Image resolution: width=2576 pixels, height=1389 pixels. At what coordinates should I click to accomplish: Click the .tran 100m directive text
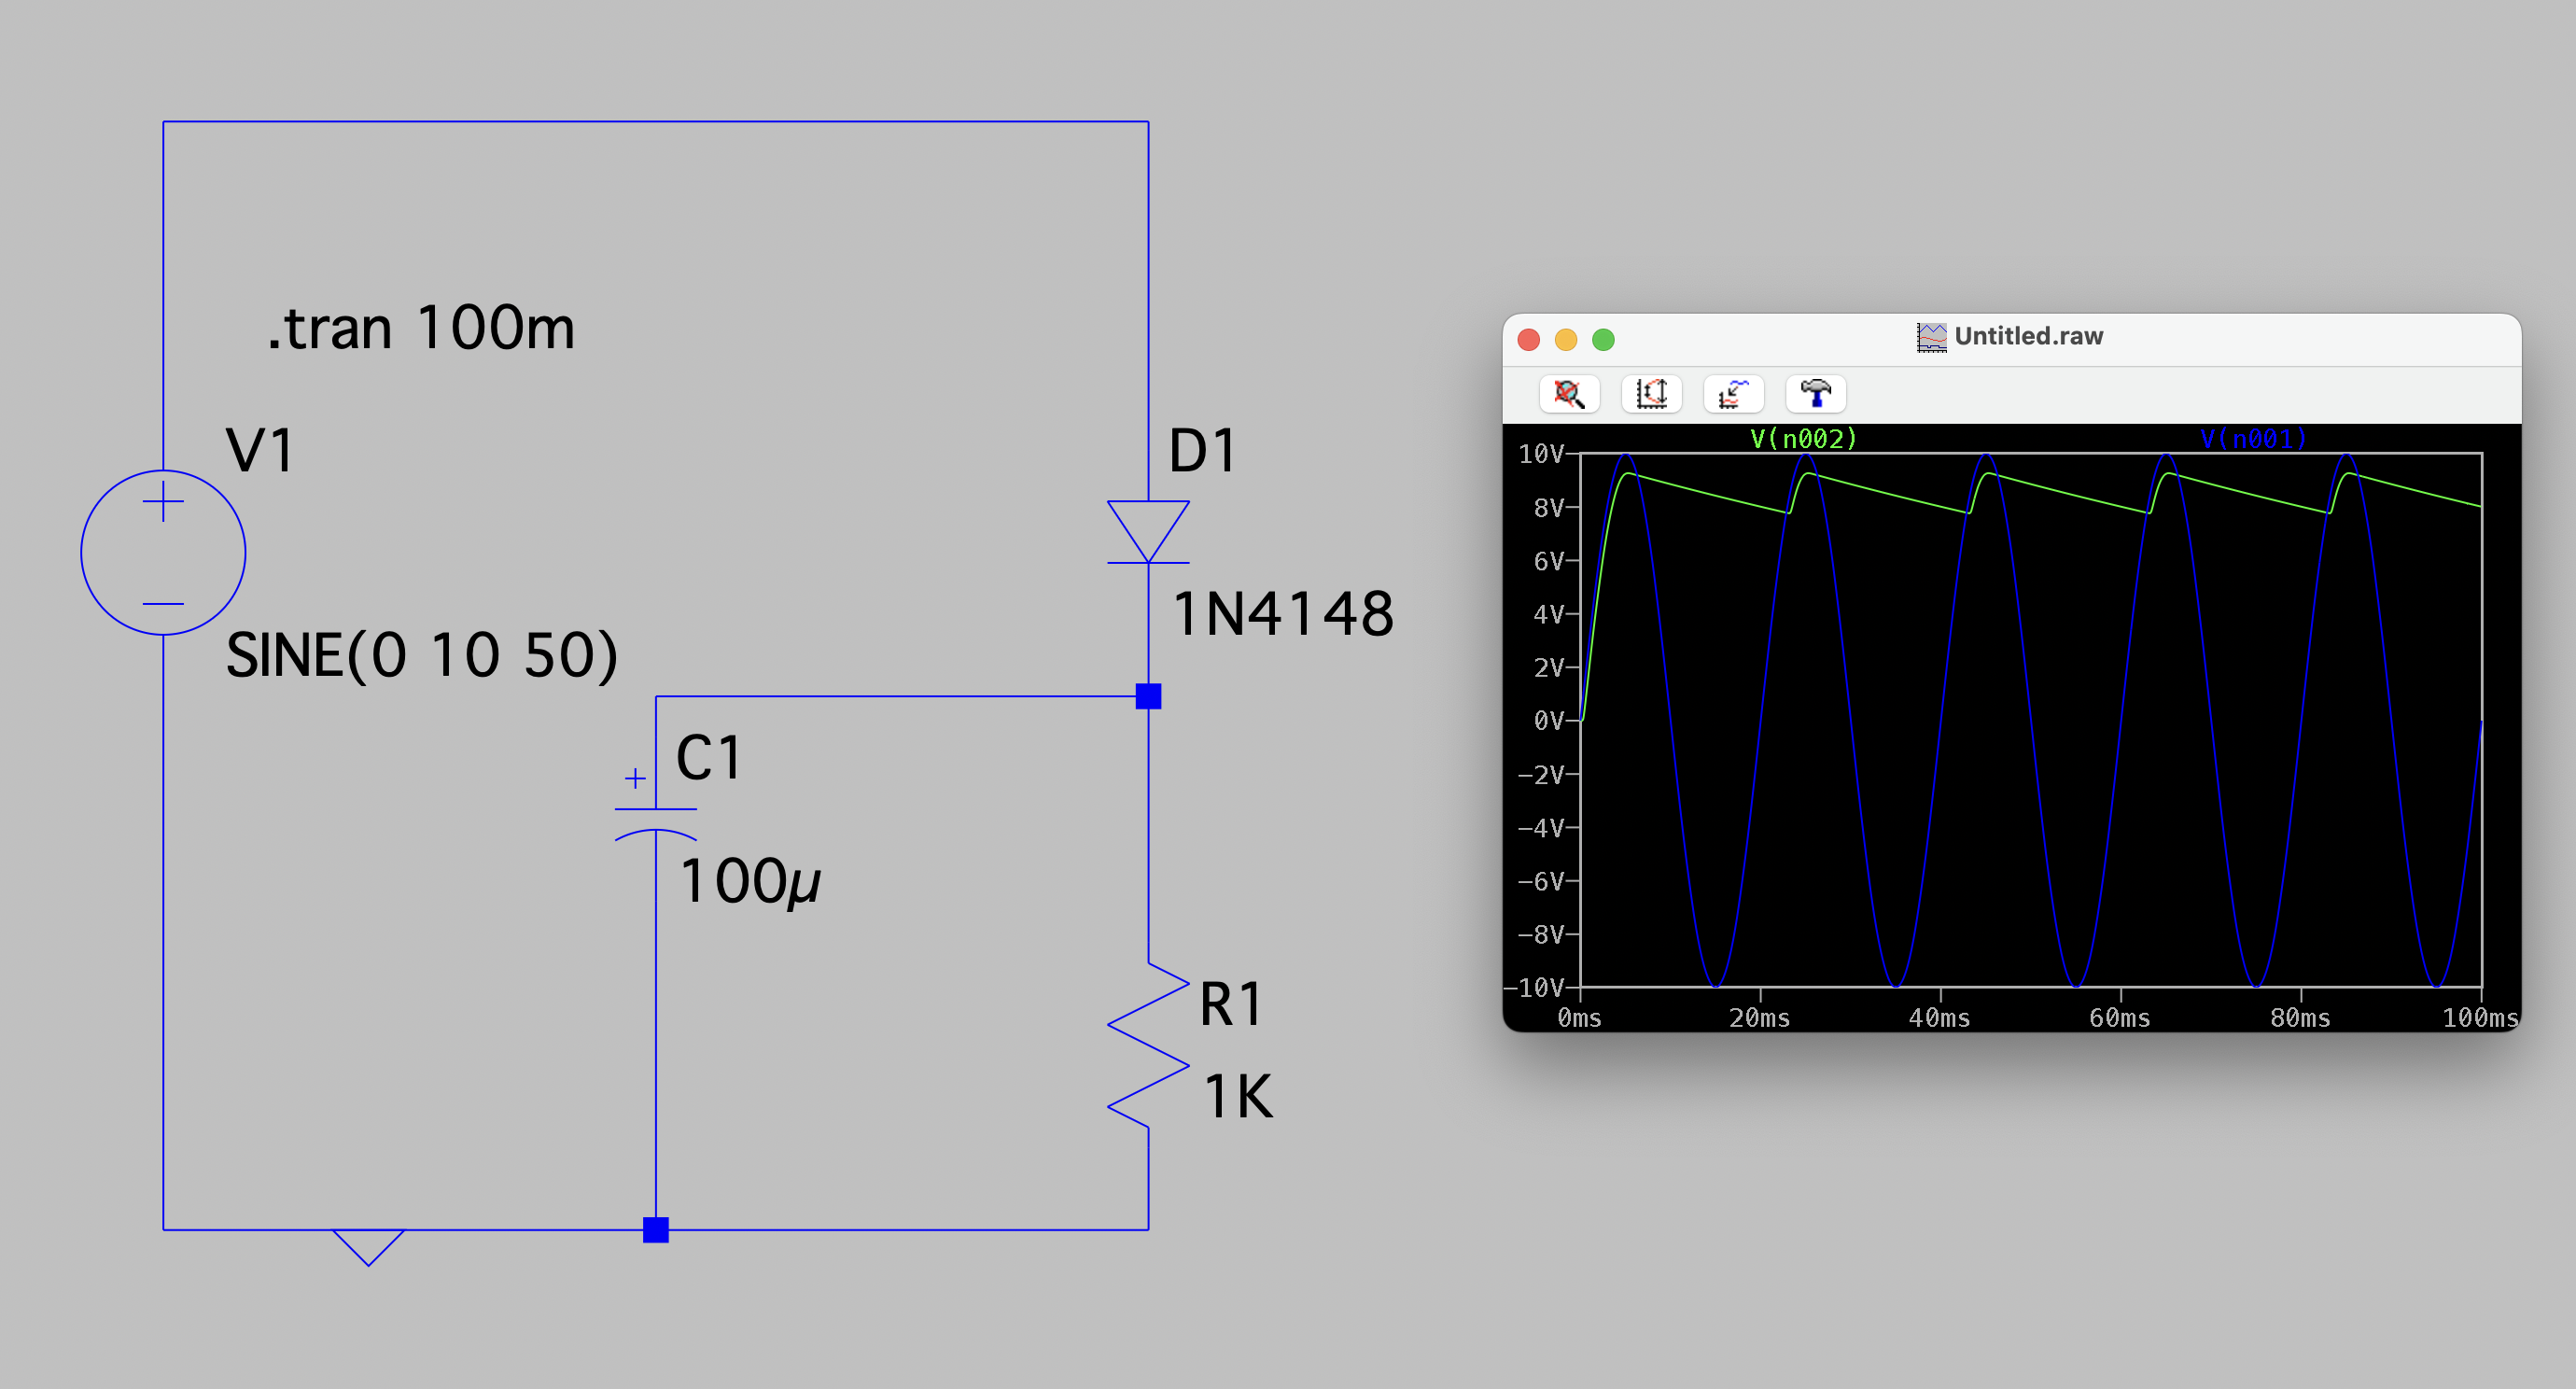coord(421,328)
